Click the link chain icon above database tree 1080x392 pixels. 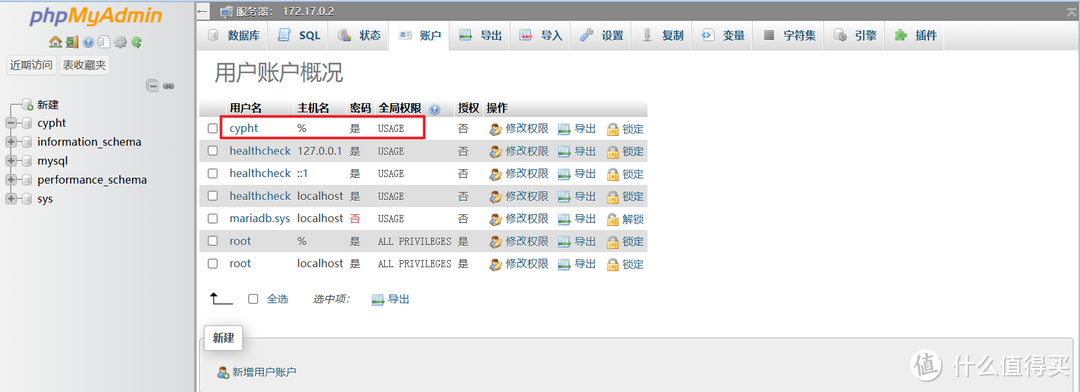coord(168,86)
